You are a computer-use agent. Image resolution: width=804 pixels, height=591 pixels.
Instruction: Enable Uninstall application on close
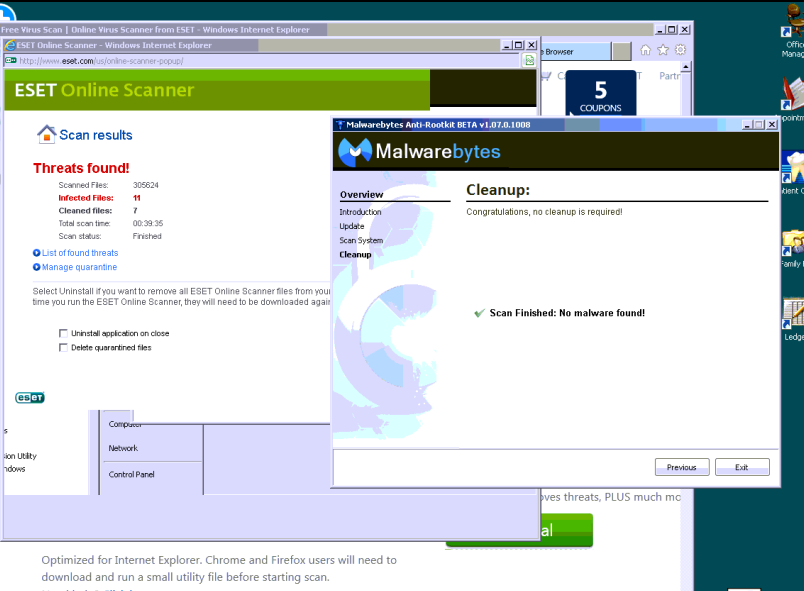point(63,333)
